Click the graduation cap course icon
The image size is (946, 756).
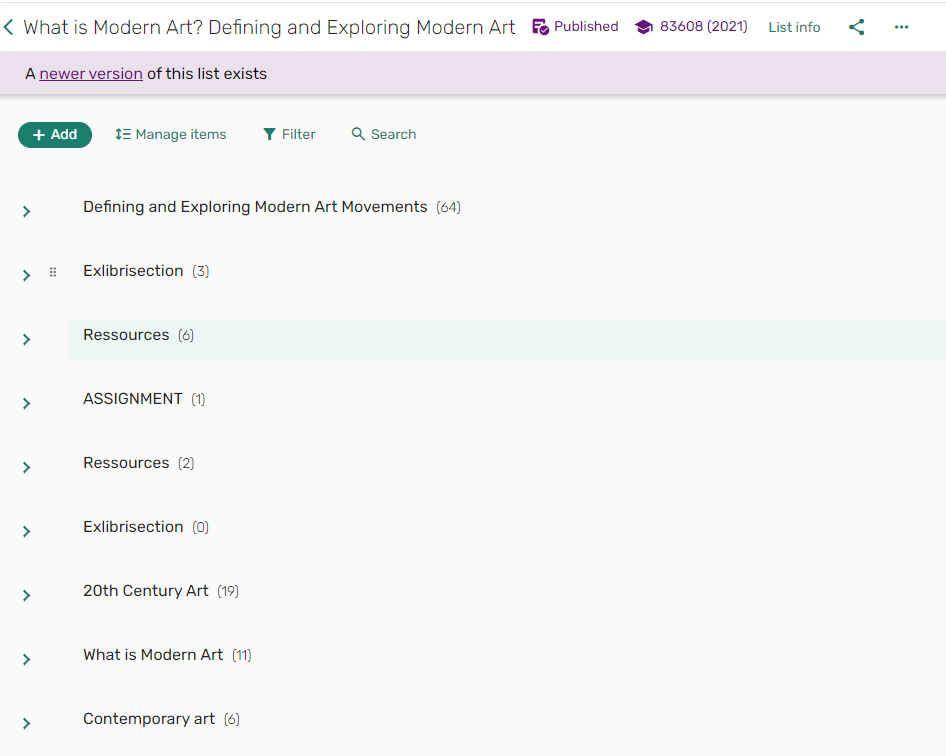pyautogui.click(x=644, y=27)
